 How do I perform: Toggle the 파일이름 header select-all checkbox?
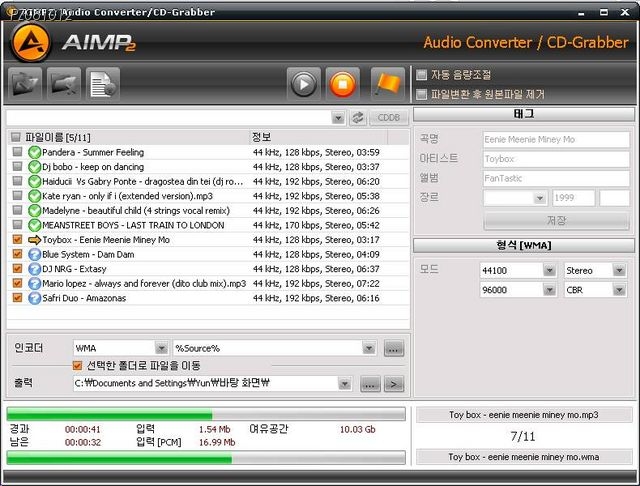click(x=16, y=137)
